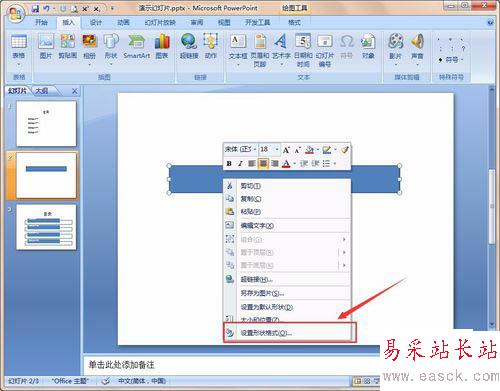Image resolution: width=500 pixels, height=391 pixels.
Task: Open 页眉和页脚 header and footer
Action: pyautogui.click(x=260, y=50)
